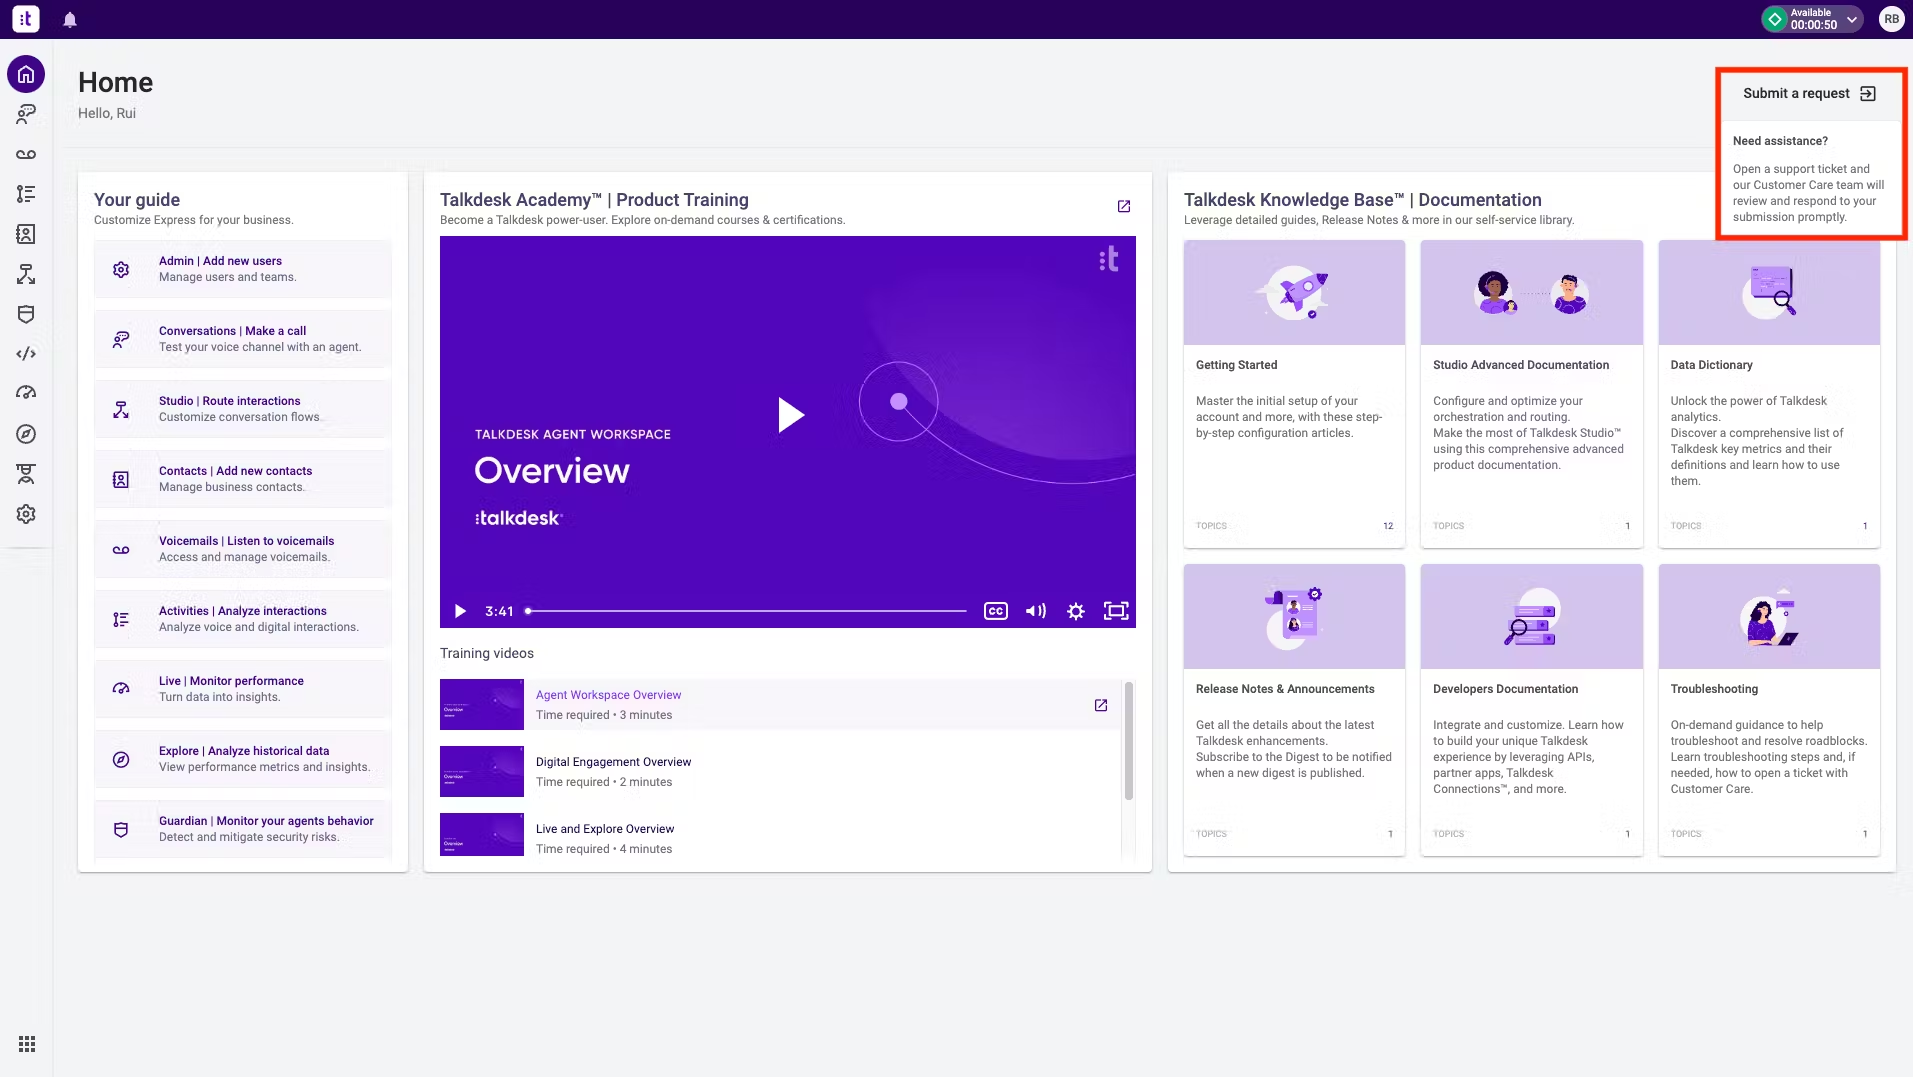Select Agent Workspace Overview training video
This screenshot has height=1077, width=1913.
[780, 705]
